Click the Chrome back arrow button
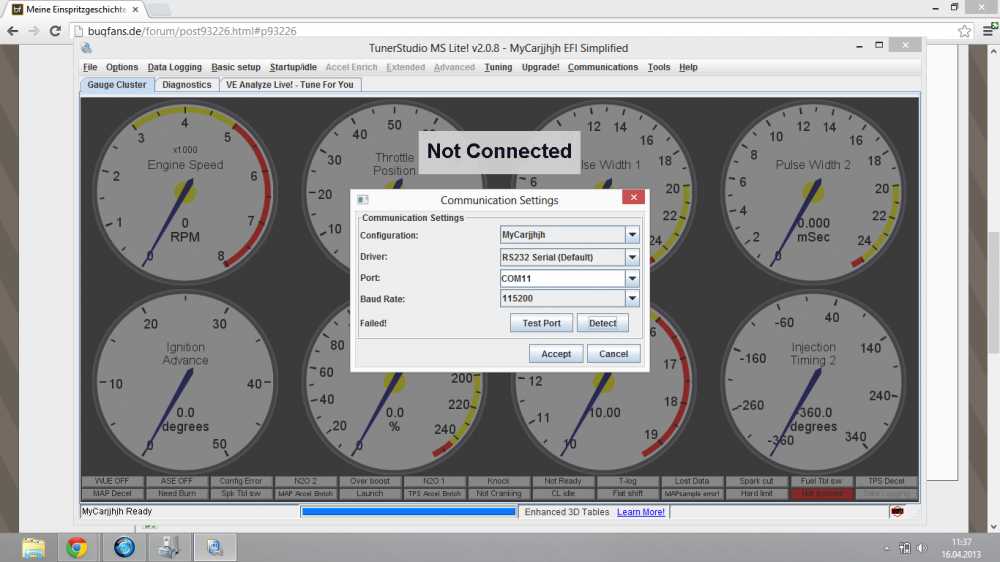The height and width of the screenshot is (562, 1000). point(13,31)
